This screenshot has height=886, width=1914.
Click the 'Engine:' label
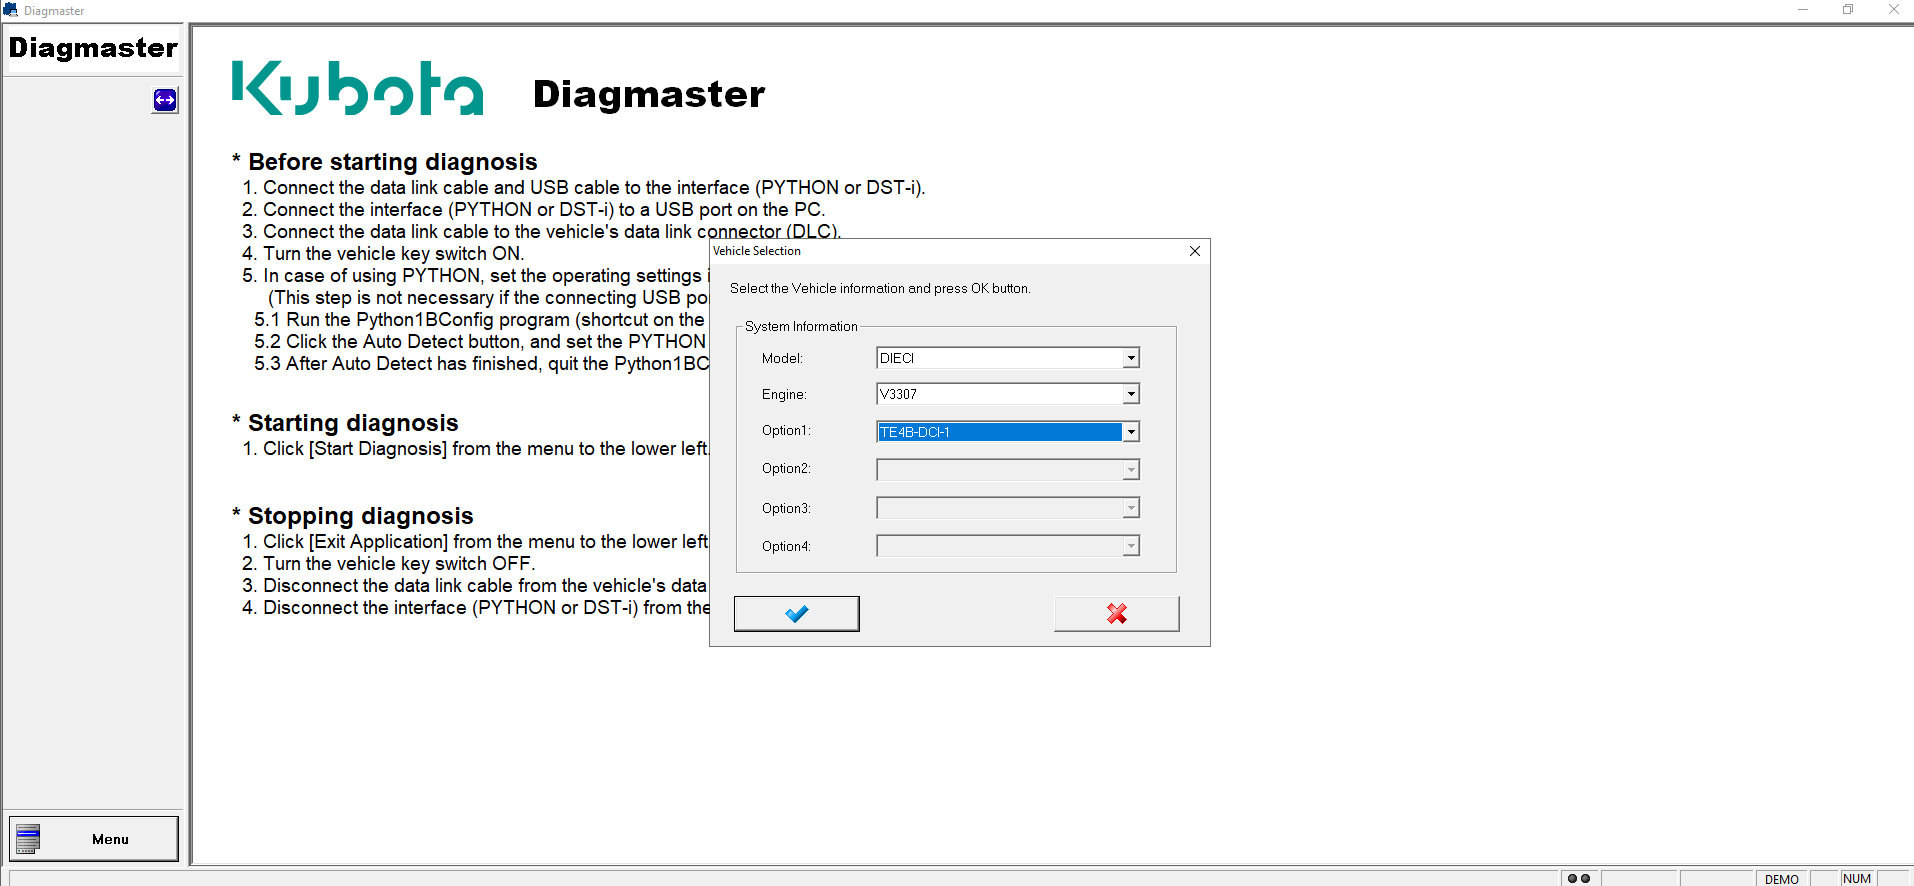784,394
